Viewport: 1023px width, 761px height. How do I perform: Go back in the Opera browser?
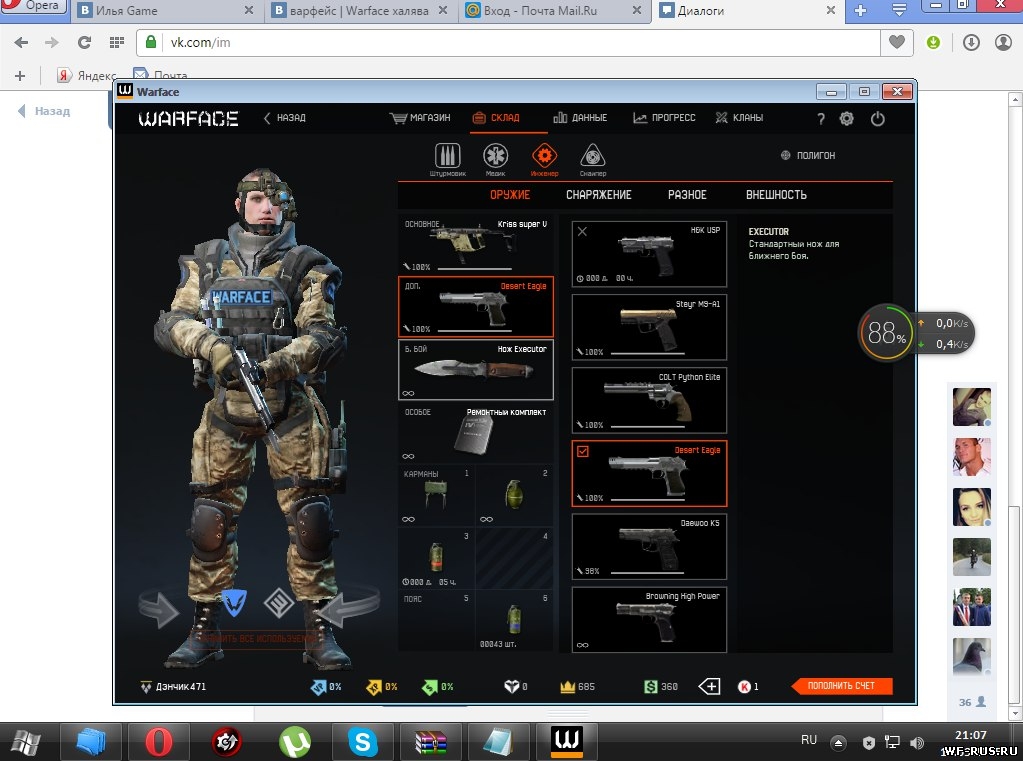(21, 42)
